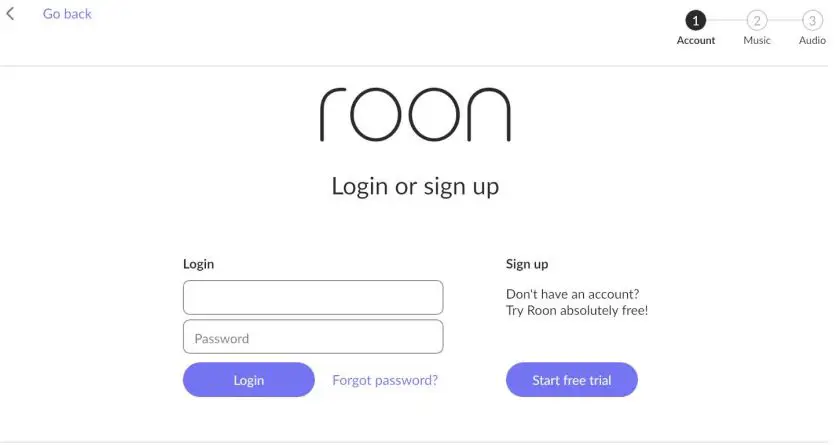Focus the empty email input field
The height and width of the screenshot is (445, 835).
click(x=312, y=297)
